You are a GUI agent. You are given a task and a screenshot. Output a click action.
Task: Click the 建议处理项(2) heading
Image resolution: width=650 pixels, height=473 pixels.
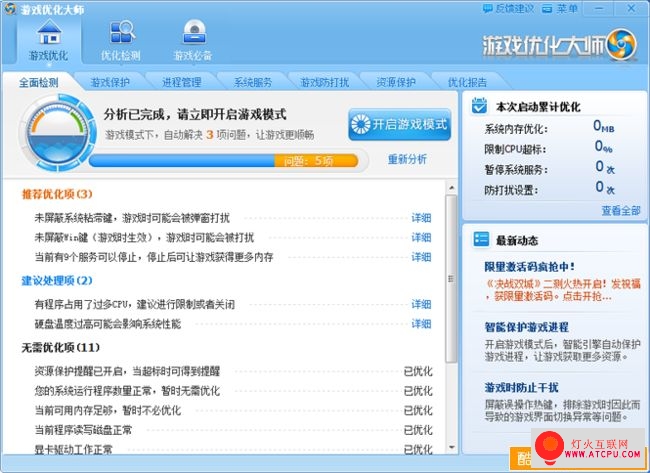[x=57, y=281]
